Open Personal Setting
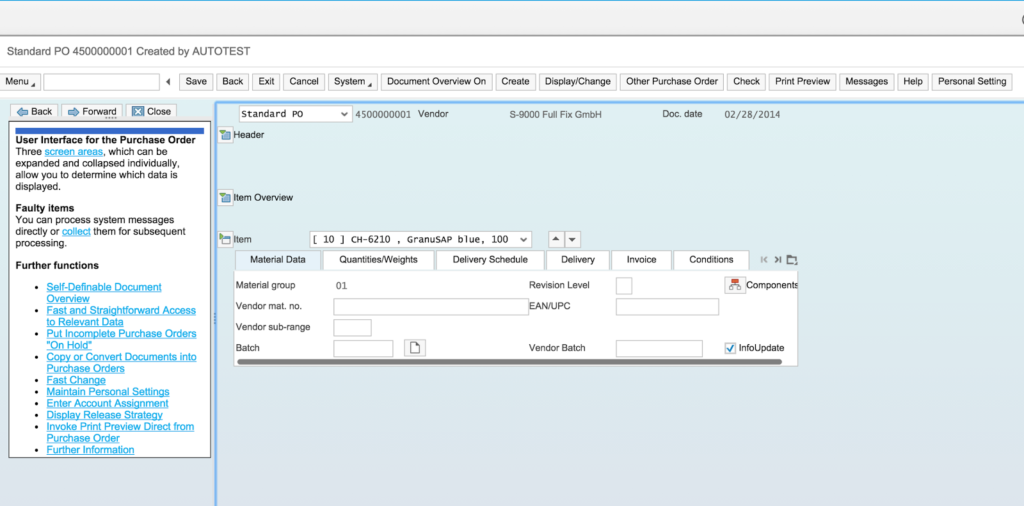 [x=972, y=82]
